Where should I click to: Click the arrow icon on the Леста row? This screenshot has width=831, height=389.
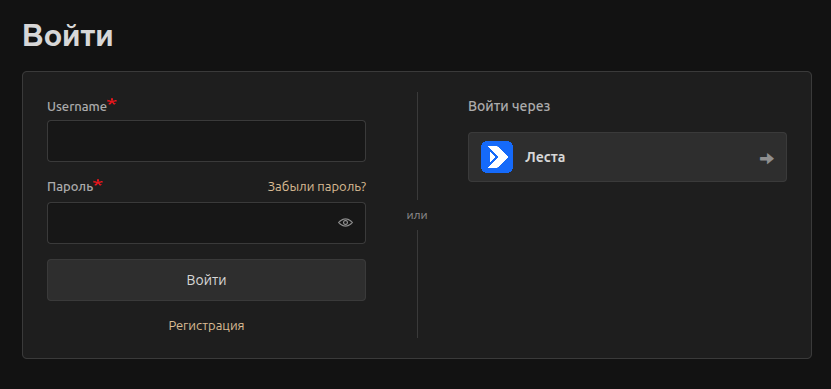(x=766, y=158)
